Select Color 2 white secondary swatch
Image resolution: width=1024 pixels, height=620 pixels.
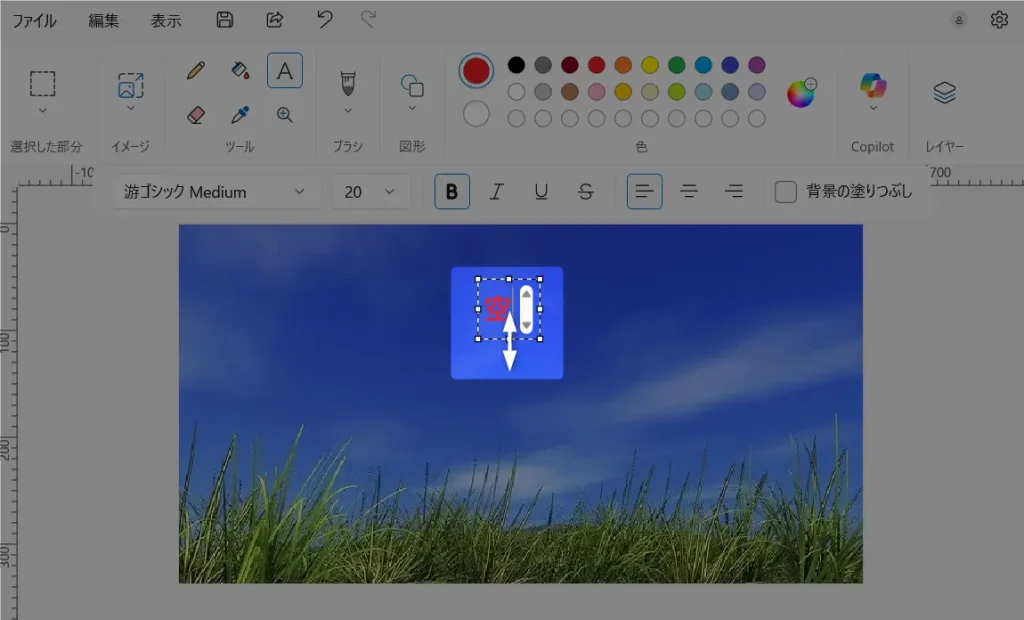(476, 114)
